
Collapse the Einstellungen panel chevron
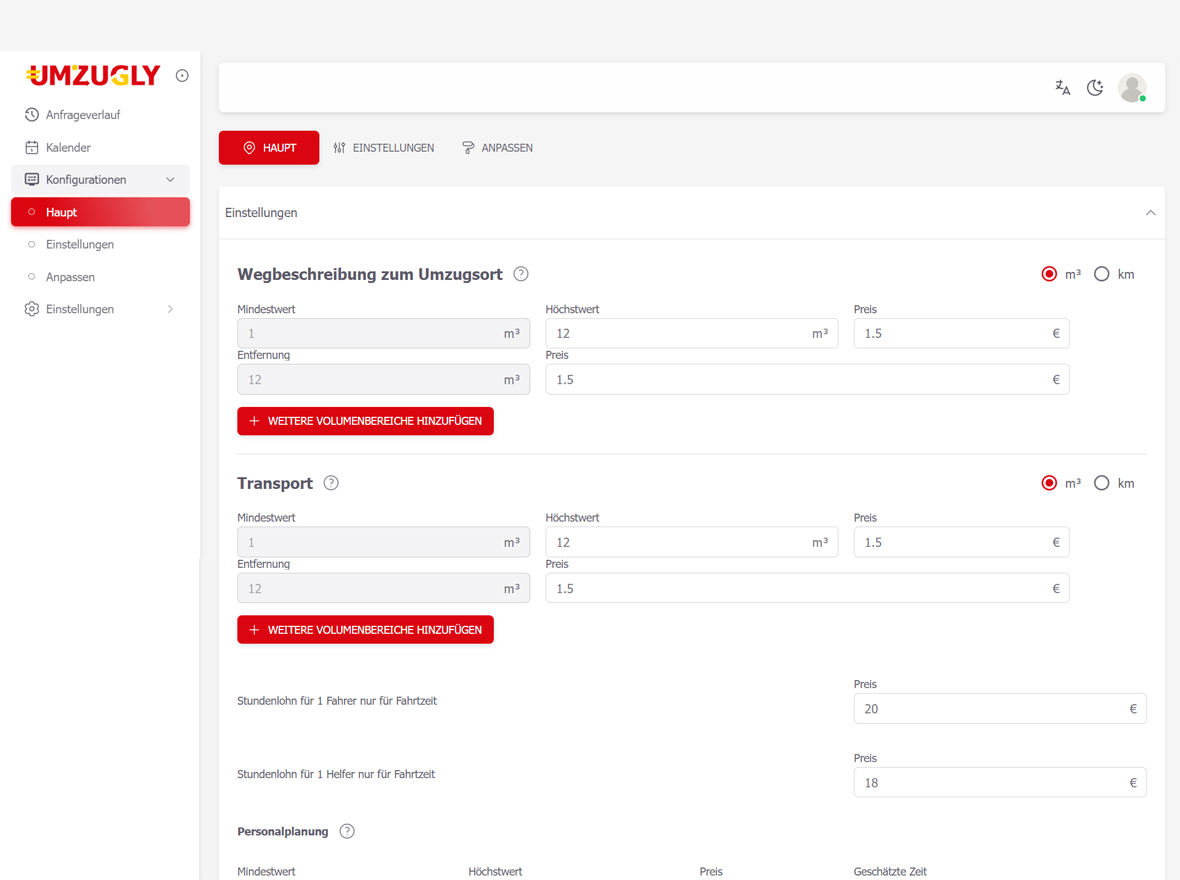click(1150, 213)
